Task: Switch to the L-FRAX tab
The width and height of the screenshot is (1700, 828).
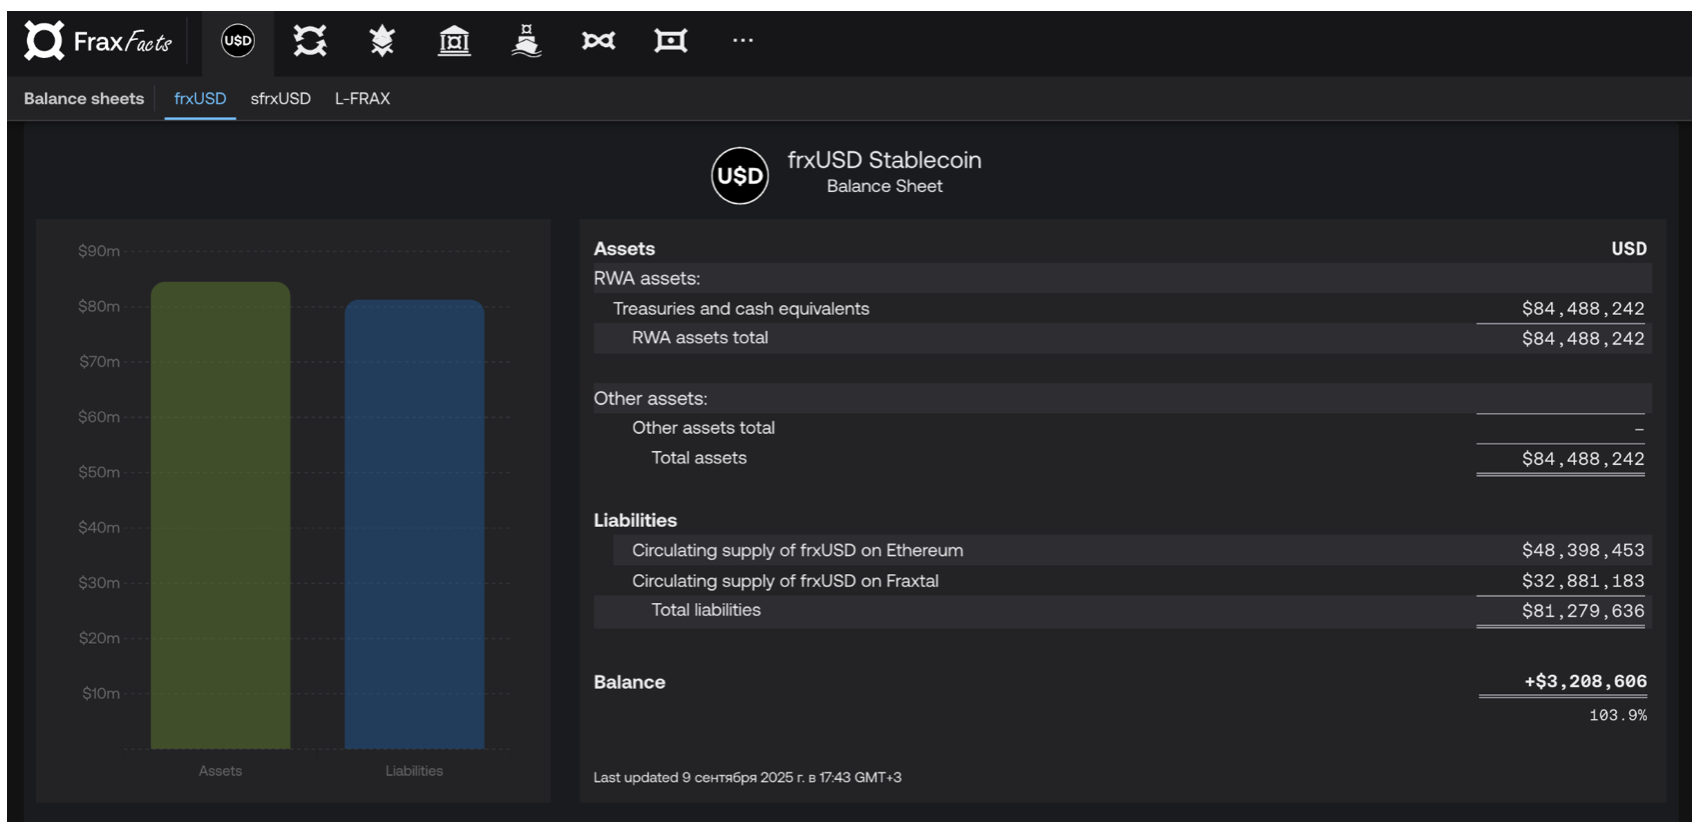Action: click(362, 99)
